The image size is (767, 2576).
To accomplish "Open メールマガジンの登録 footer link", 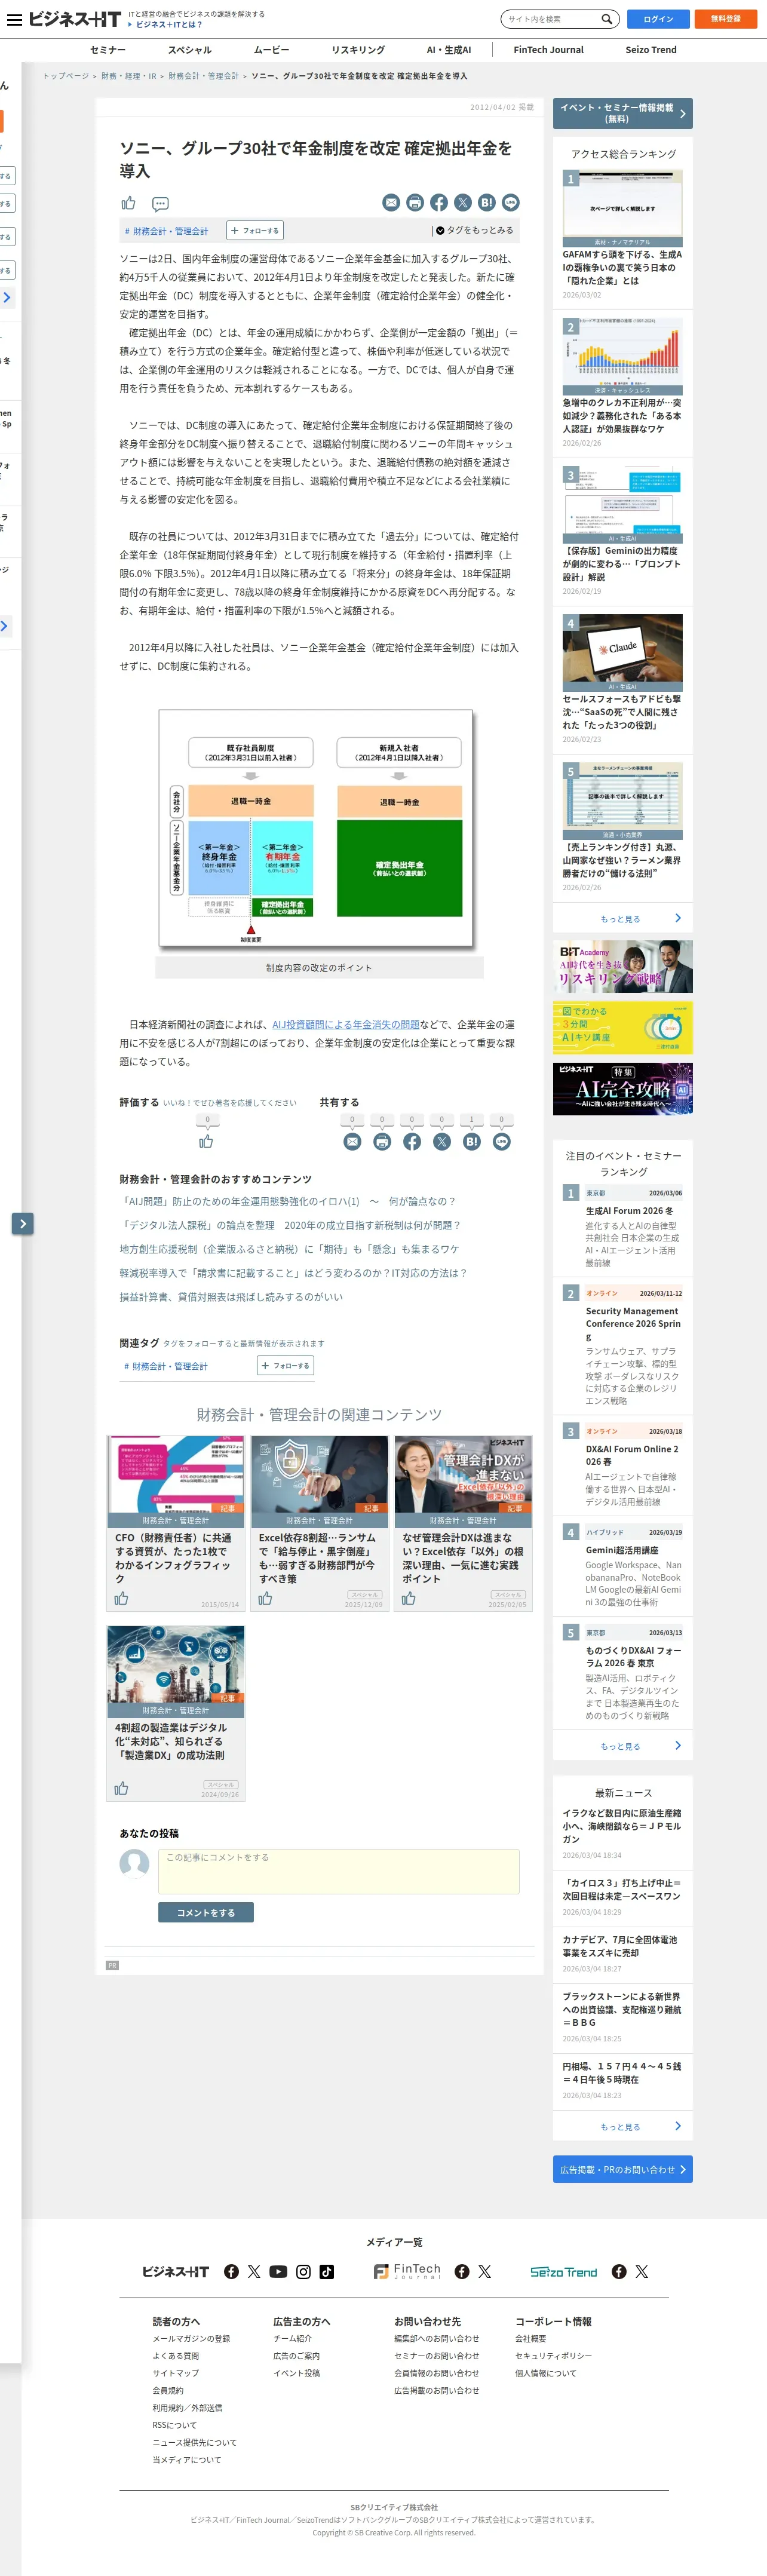I will point(191,2338).
